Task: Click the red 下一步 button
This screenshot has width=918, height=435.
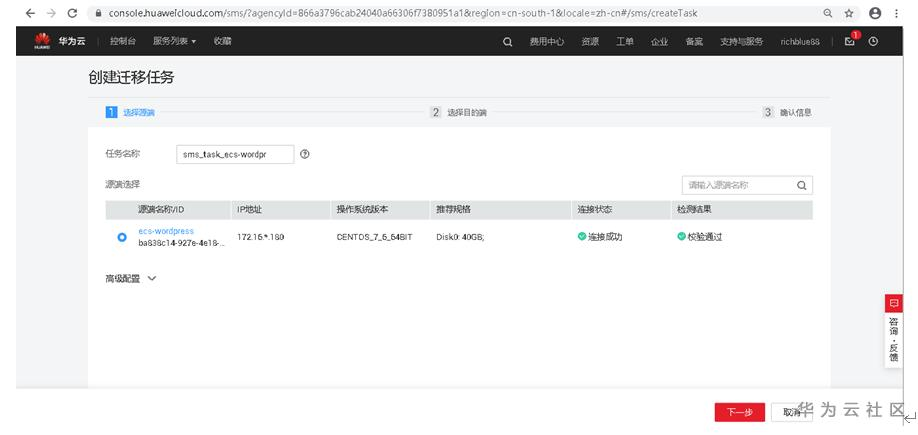Action: 739,412
